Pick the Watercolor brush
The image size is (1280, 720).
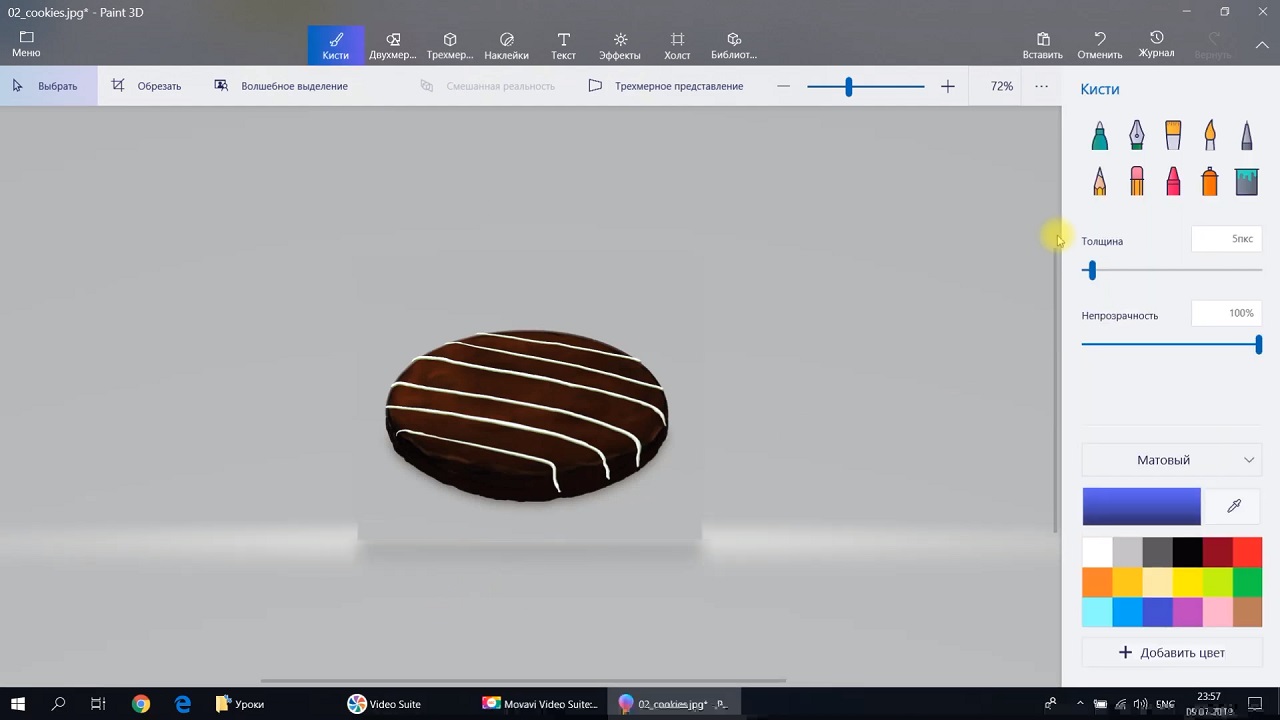1210,135
